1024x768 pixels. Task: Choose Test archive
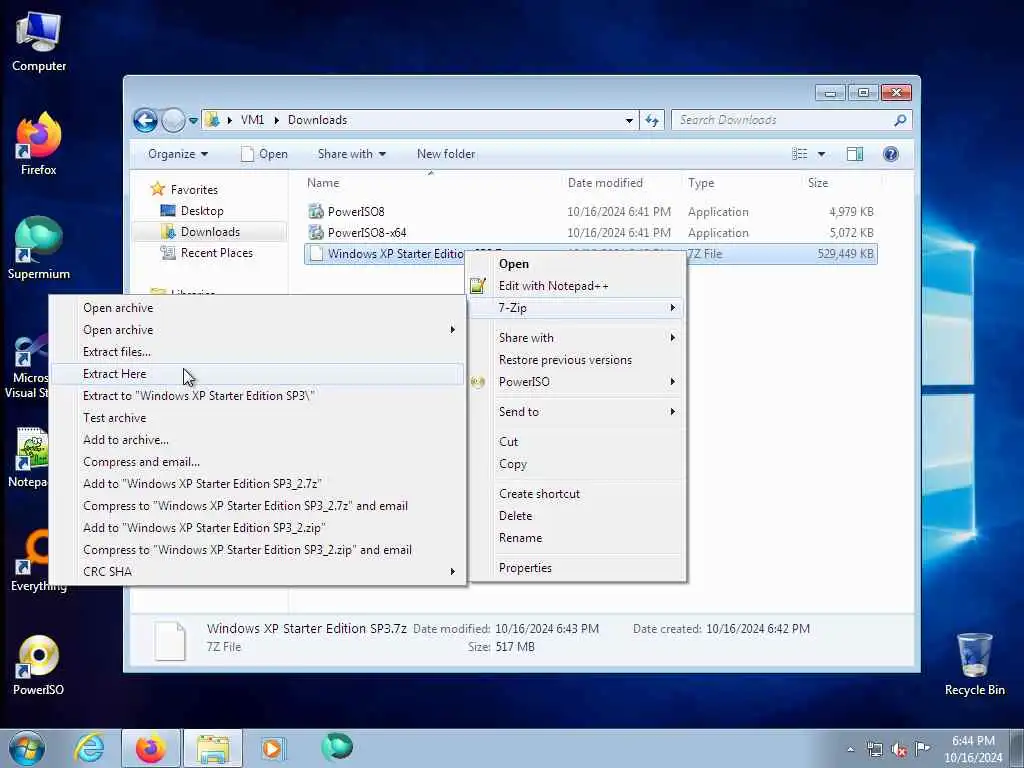click(x=257, y=418)
